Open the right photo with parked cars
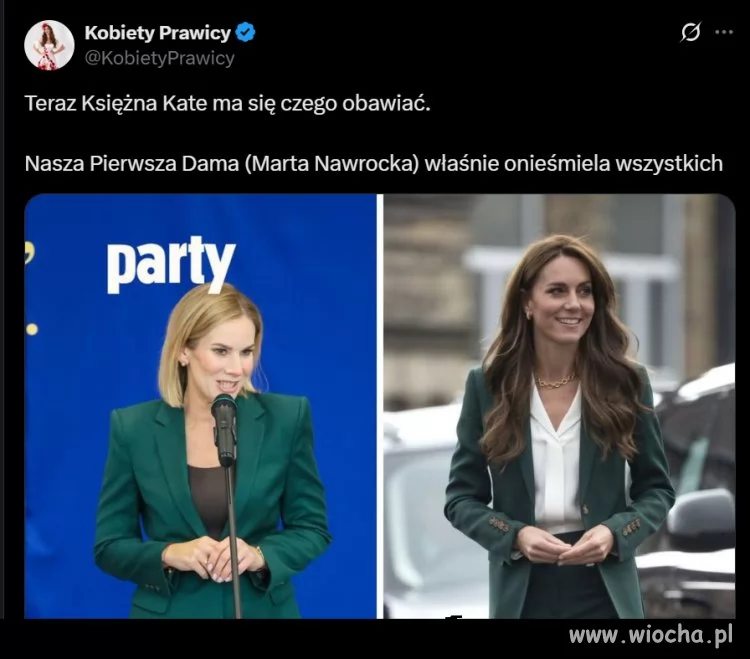 pos(559,406)
